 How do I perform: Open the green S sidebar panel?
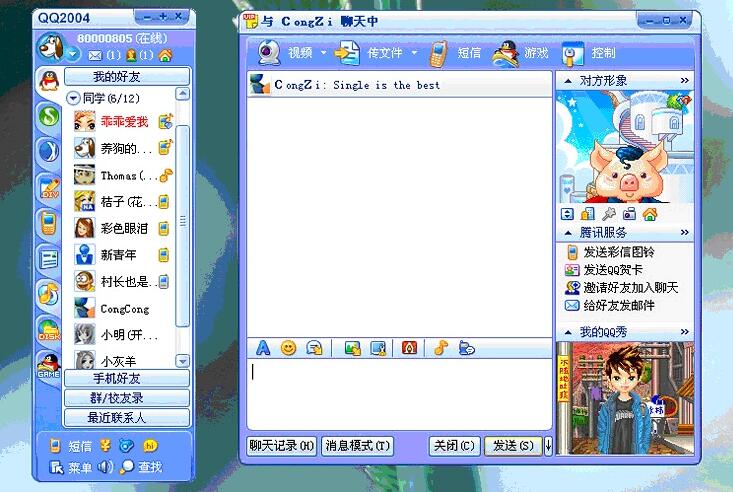[x=49, y=116]
